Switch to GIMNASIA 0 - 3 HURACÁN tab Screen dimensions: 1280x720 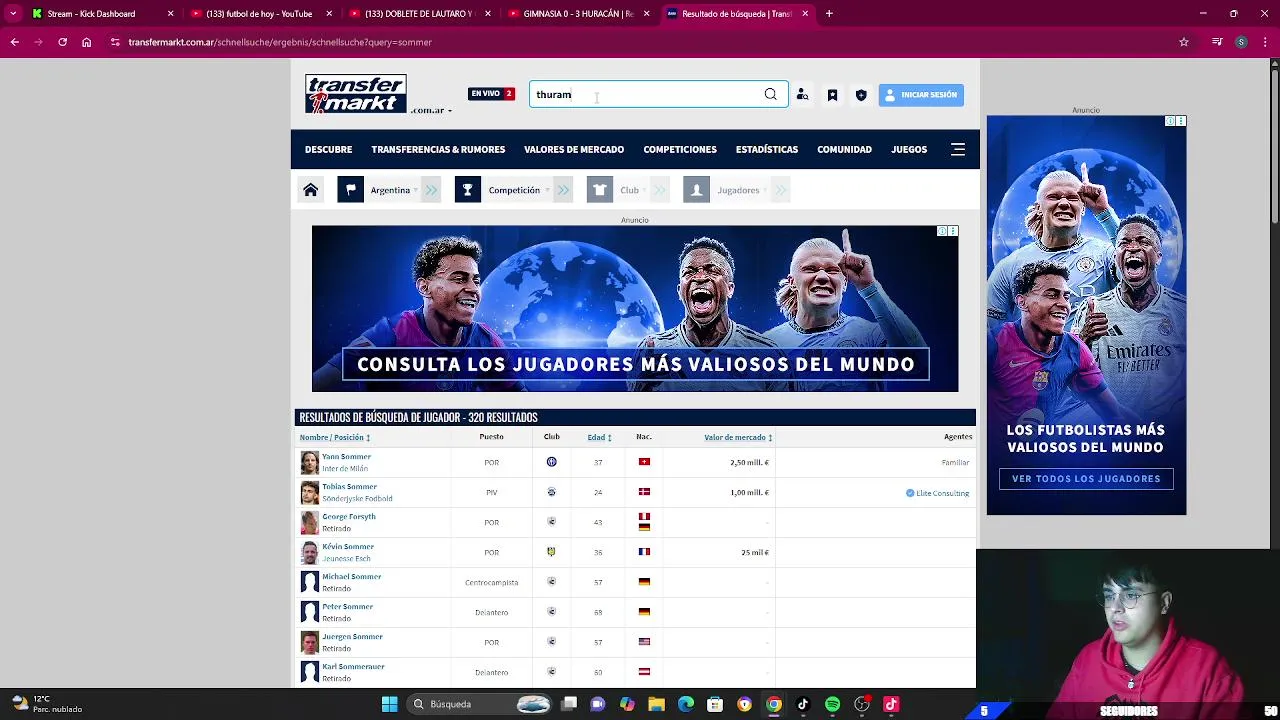click(x=580, y=14)
